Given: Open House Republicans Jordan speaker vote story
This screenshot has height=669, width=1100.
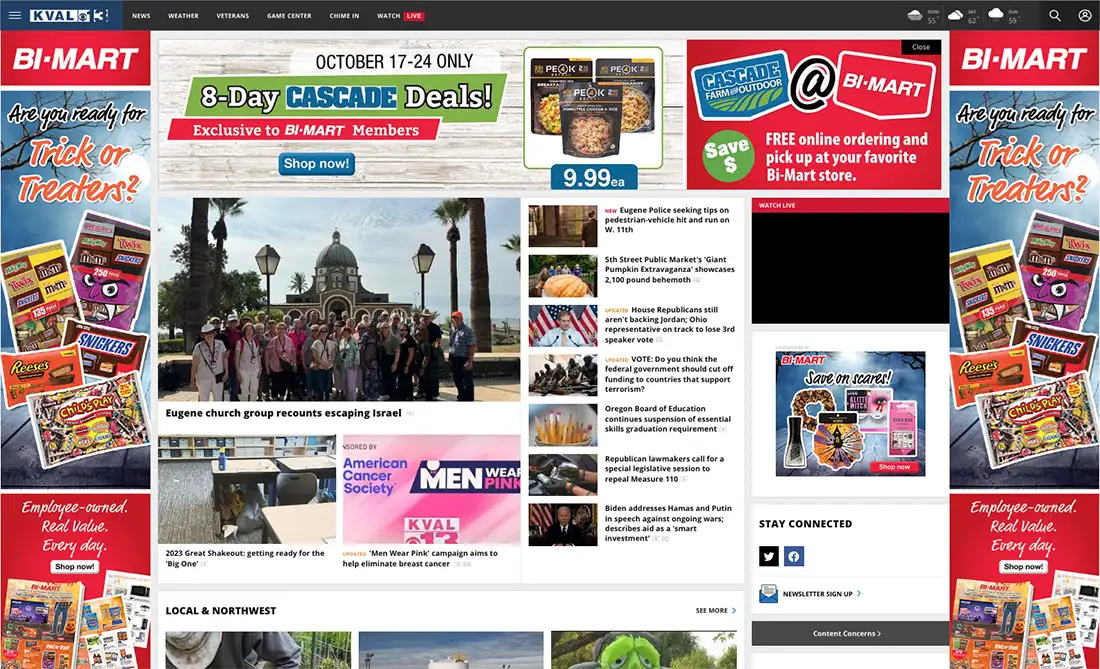Looking at the screenshot, I should coord(670,324).
